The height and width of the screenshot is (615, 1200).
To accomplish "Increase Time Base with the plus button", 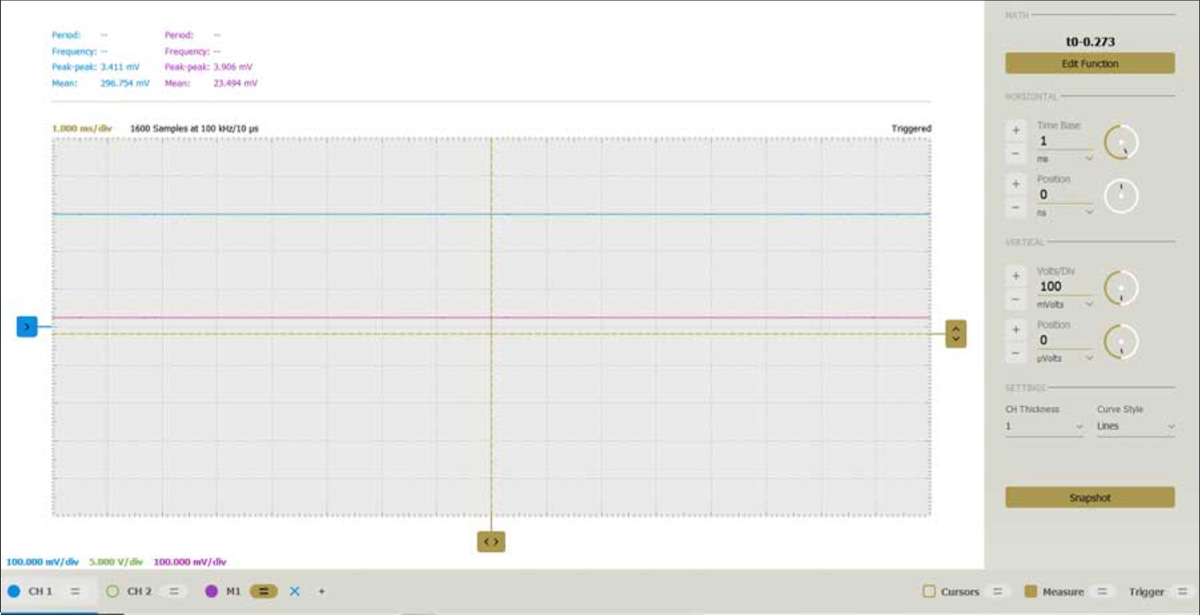I will point(1016,130).
